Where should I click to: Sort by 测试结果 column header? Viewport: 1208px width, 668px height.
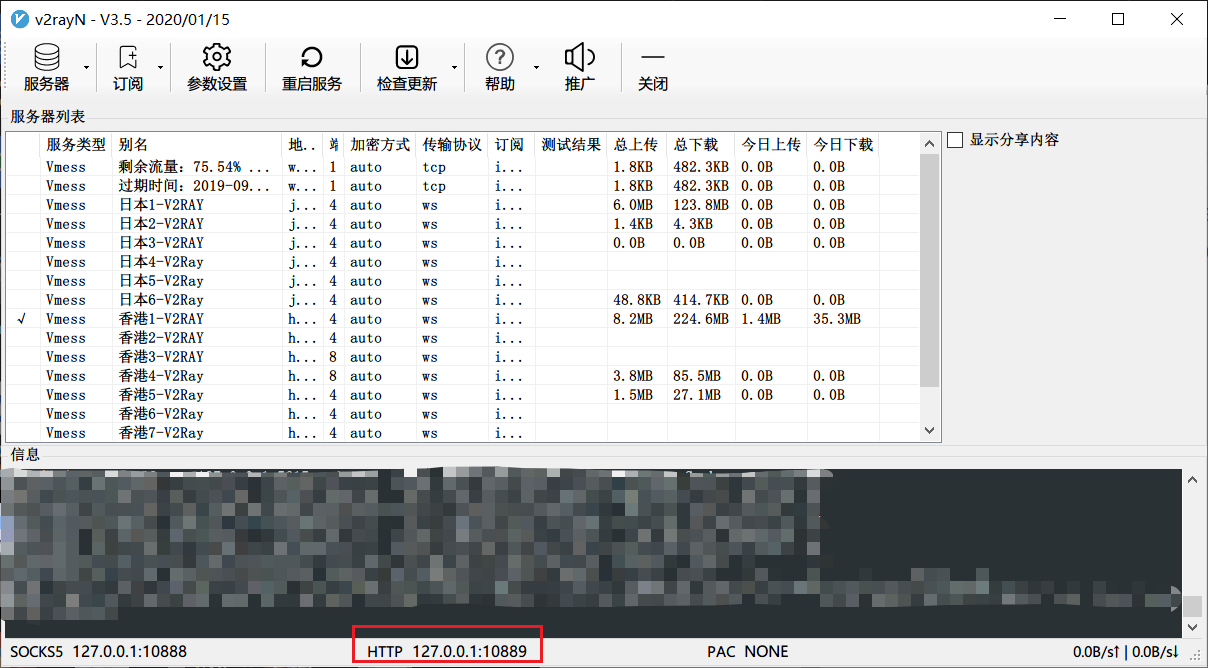pos(571,145)
